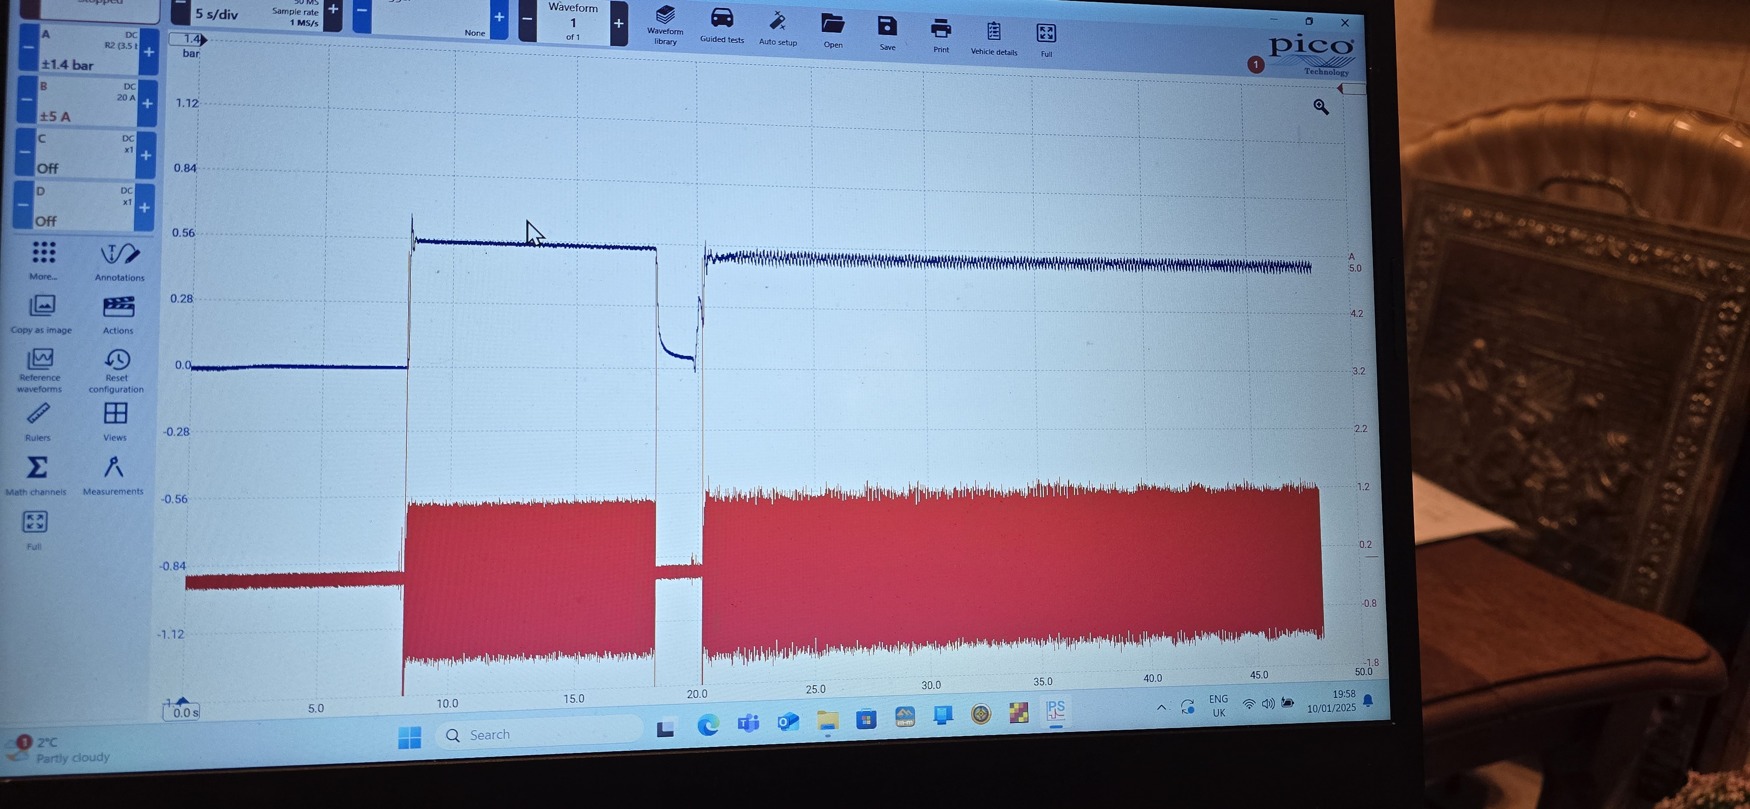Show hidden system tray icons

point(1161,707)
